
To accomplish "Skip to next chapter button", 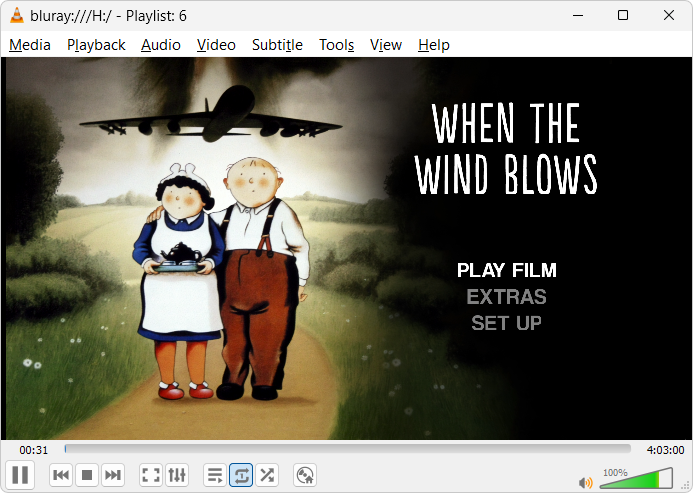I will (113, 475).
